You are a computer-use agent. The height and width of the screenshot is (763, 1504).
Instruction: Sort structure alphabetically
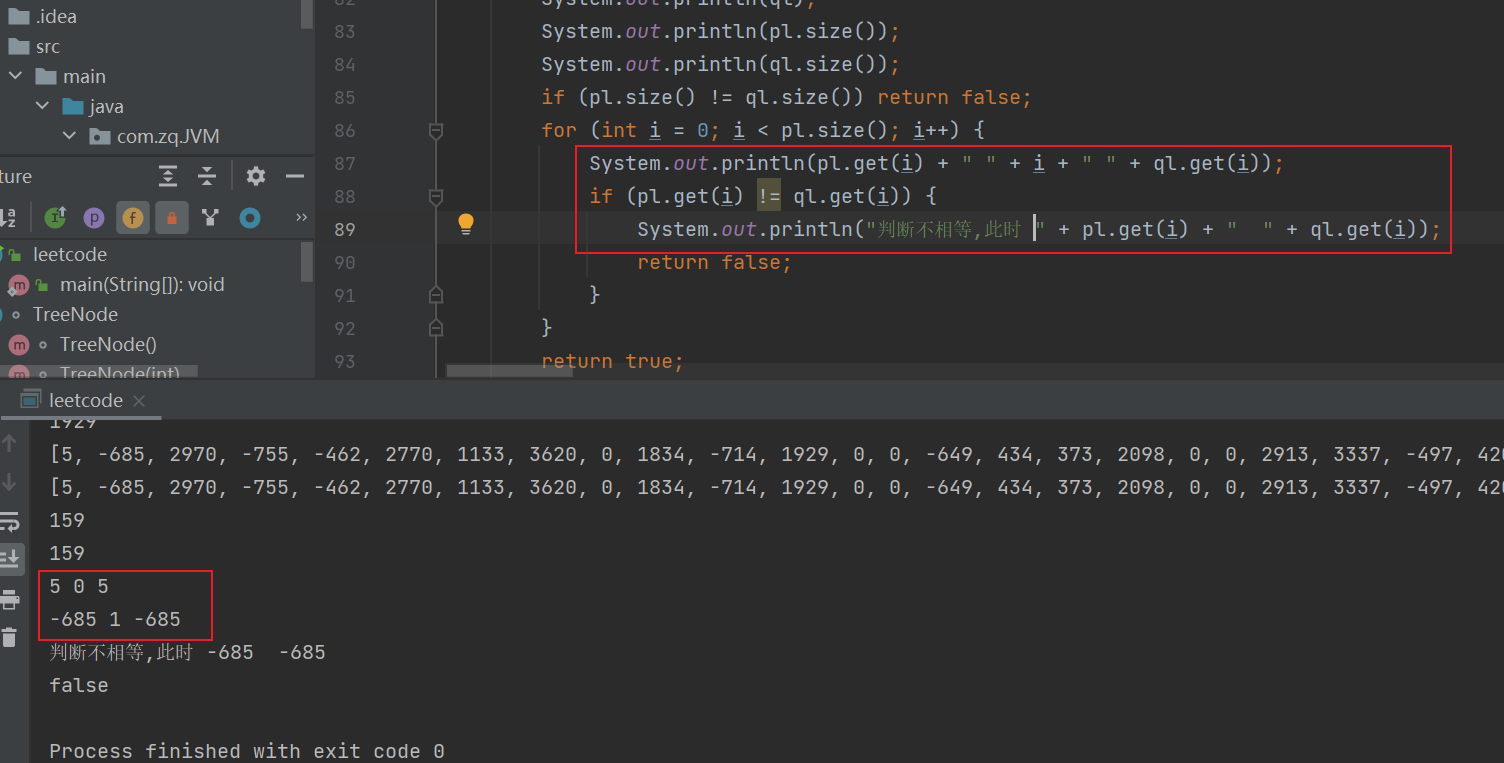tap(8, 217)
